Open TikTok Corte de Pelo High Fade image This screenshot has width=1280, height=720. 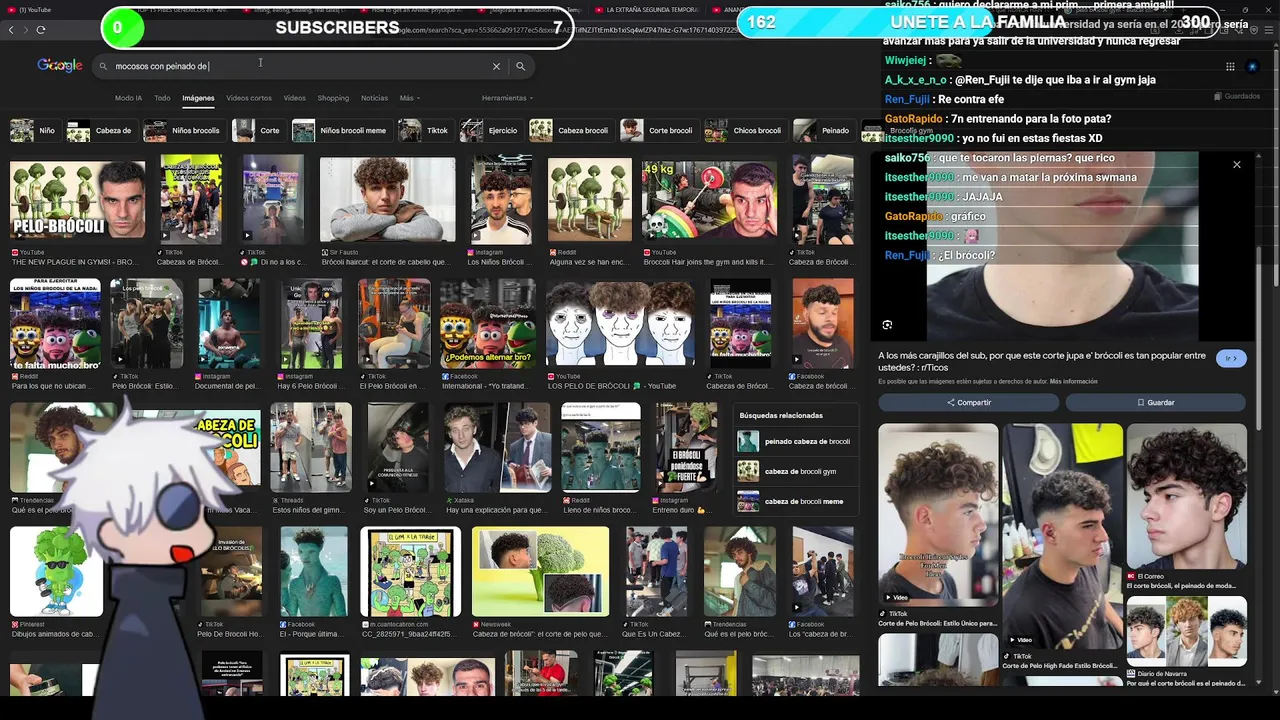tap(1062, 536)
